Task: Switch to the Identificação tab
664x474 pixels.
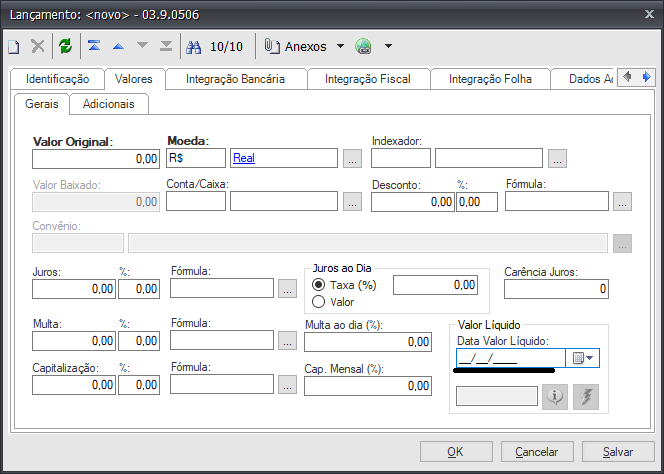Action: pyautogui.click(x=57, y=79)
